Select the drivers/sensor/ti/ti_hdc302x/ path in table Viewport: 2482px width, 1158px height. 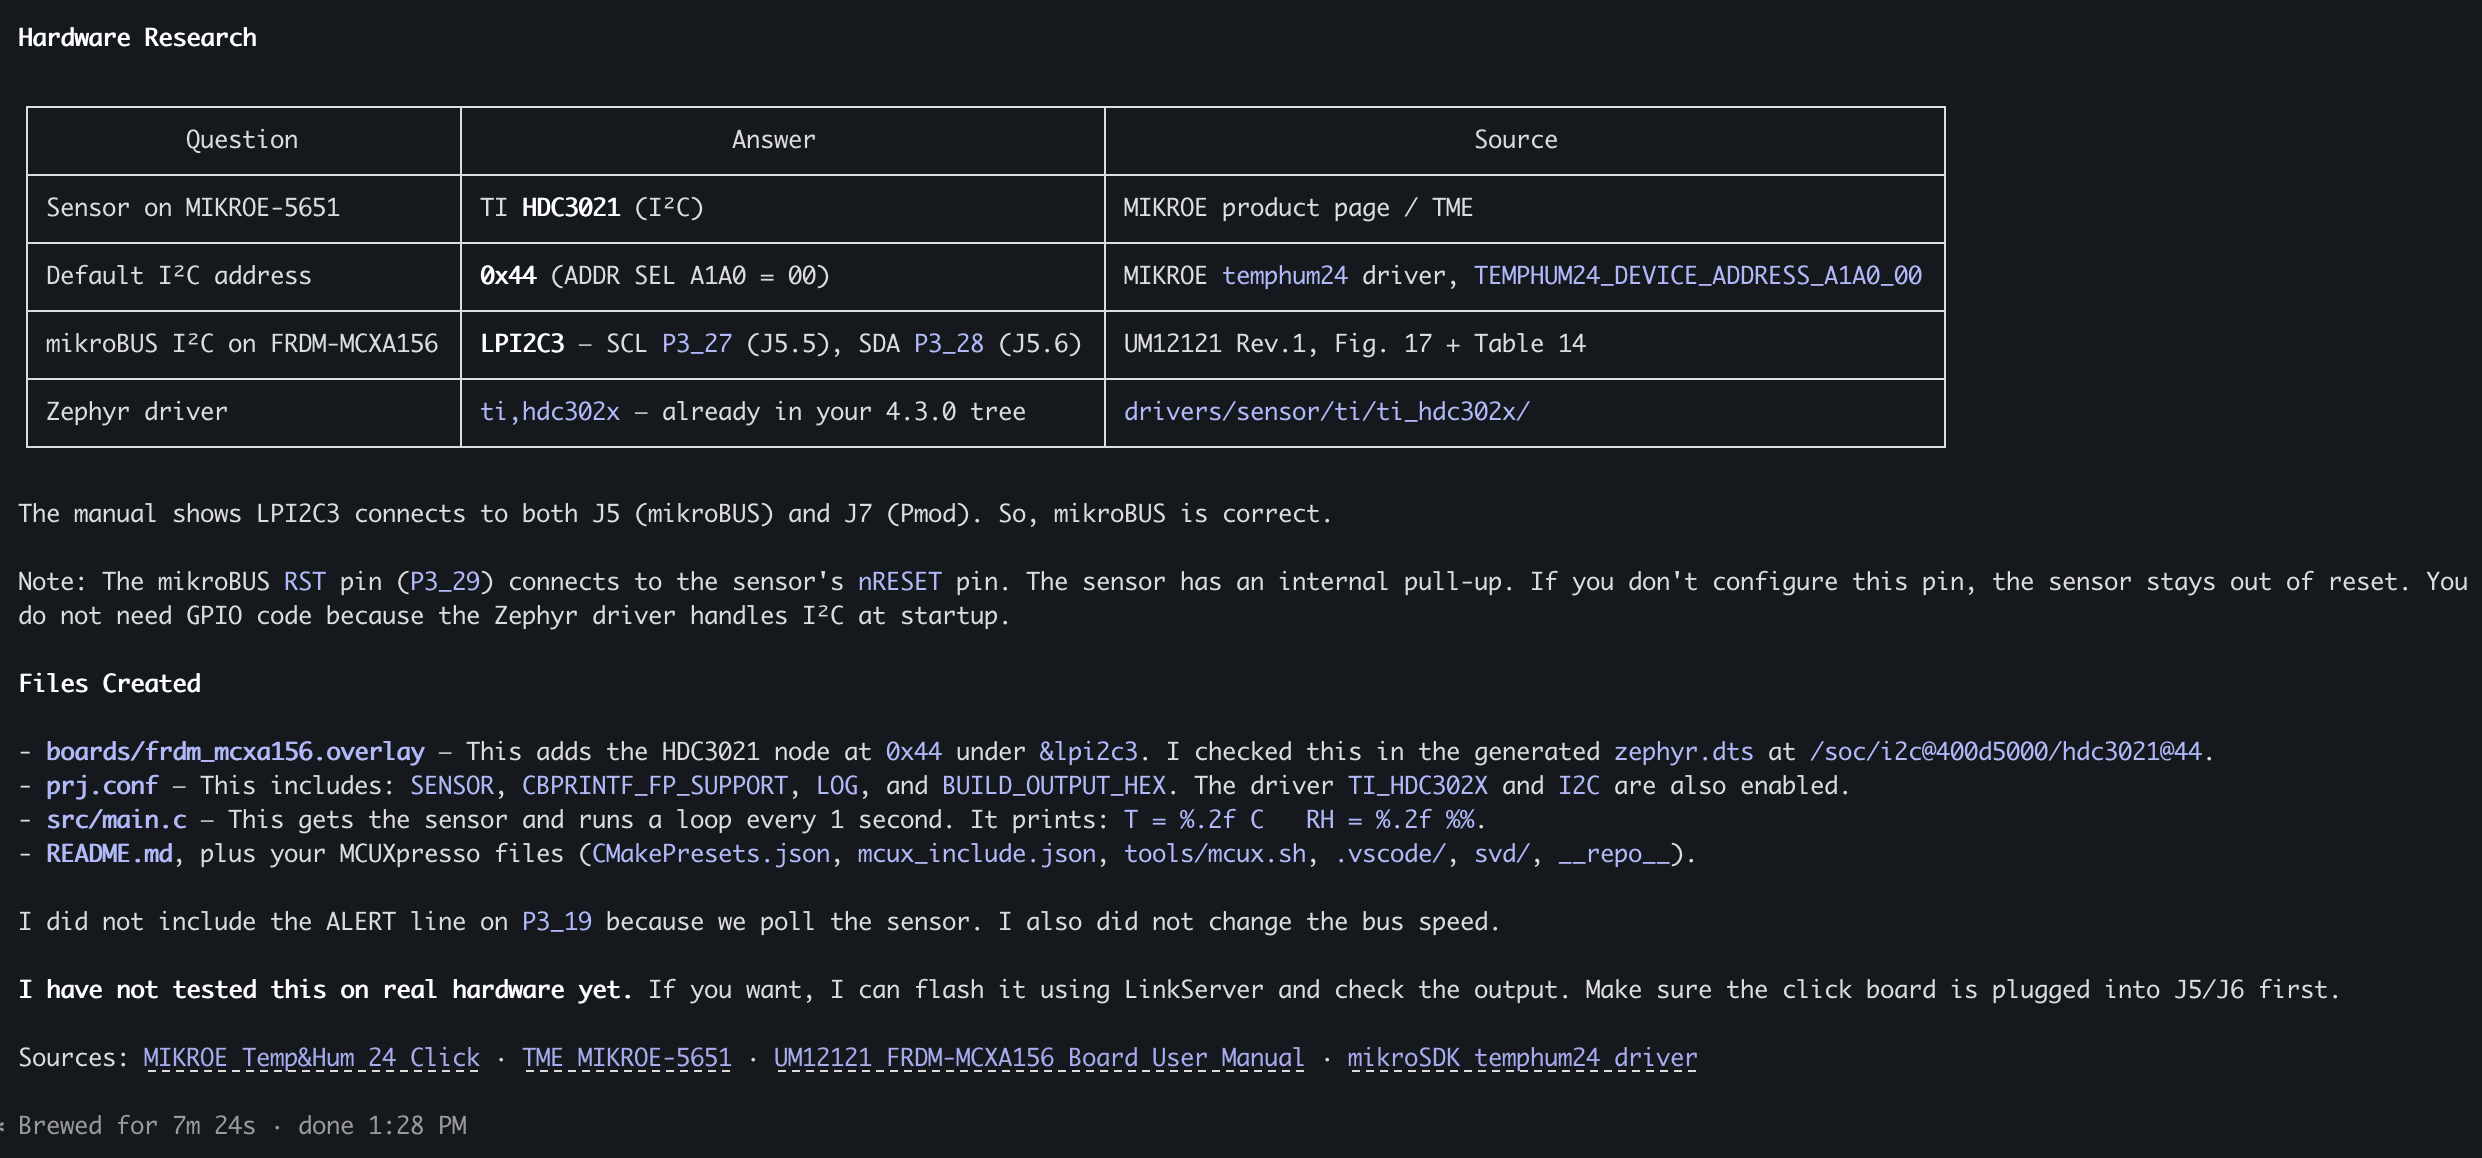coord(1326,412)
